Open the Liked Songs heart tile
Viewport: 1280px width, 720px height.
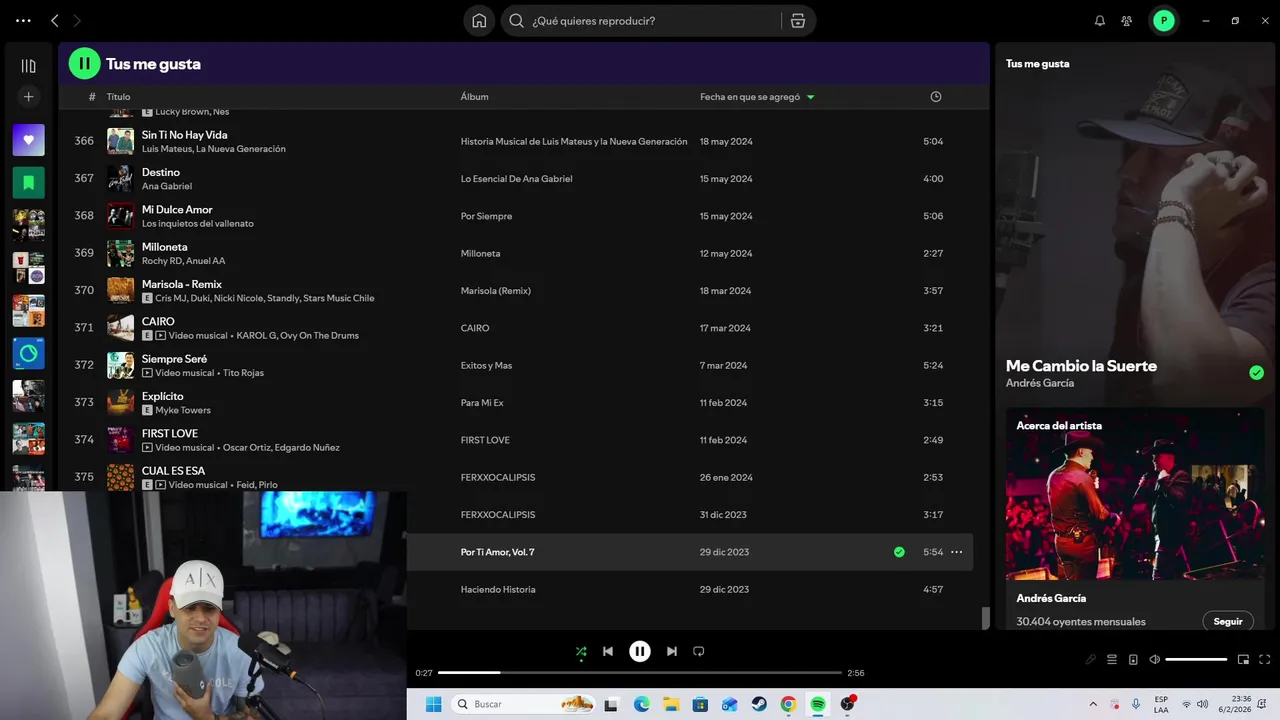click(x=28, y=140)
